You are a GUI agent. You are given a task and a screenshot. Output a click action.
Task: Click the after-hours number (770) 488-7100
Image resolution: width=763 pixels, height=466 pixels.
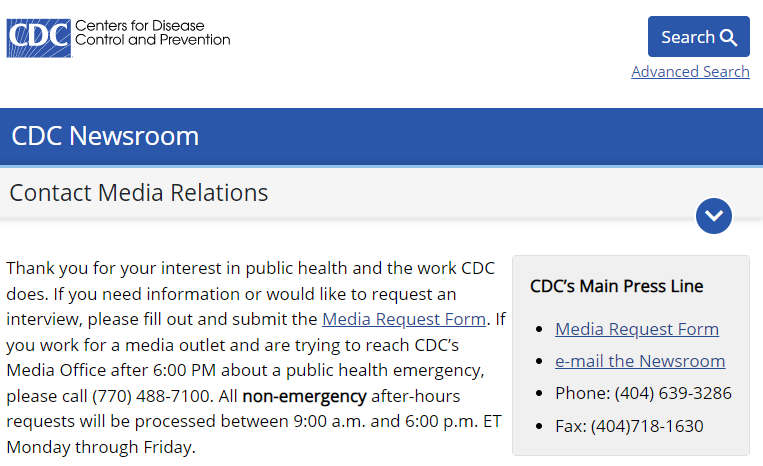click(x=152, y=396)
